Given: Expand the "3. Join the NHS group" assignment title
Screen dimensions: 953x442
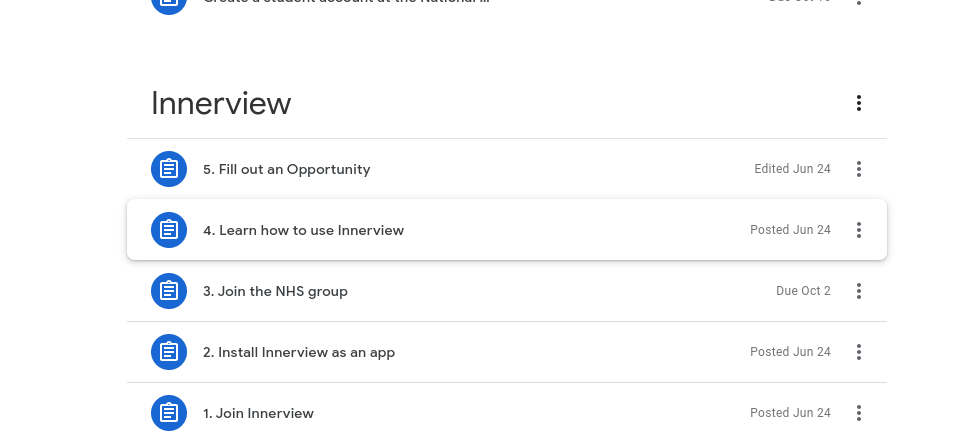Looking at the screenshot, I should (275, 292).
